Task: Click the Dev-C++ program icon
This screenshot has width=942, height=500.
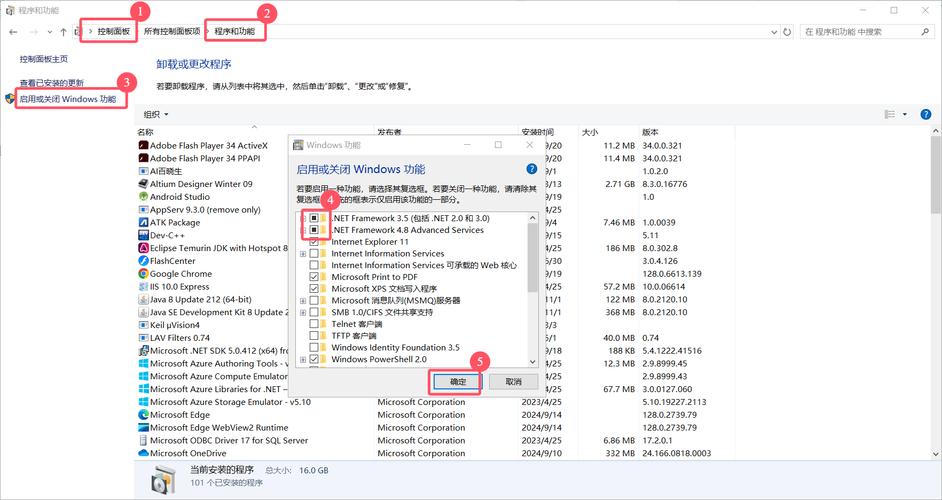Action: tap(143, 235)
